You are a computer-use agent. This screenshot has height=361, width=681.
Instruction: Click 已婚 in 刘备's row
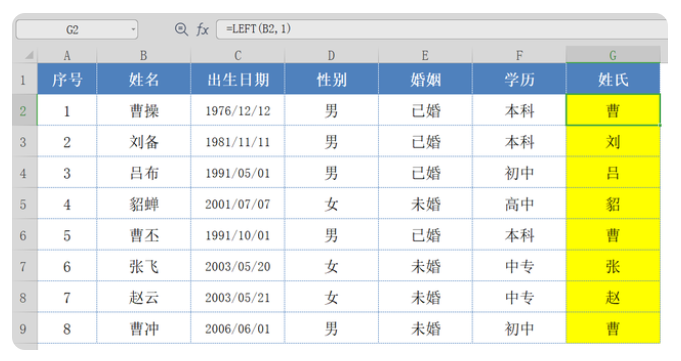click(425, 142)
